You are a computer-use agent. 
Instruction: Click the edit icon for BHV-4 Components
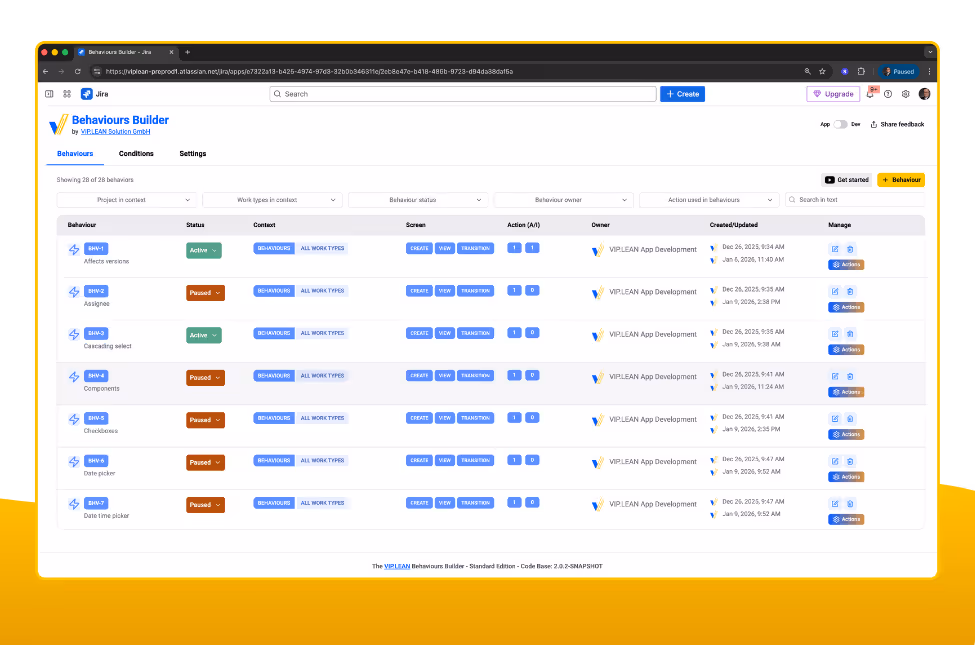click(x=834, y=376)
